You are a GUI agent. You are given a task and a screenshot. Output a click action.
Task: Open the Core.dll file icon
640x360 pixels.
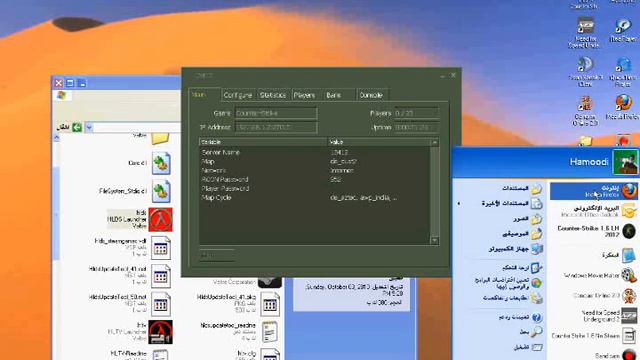coord(161,163)
